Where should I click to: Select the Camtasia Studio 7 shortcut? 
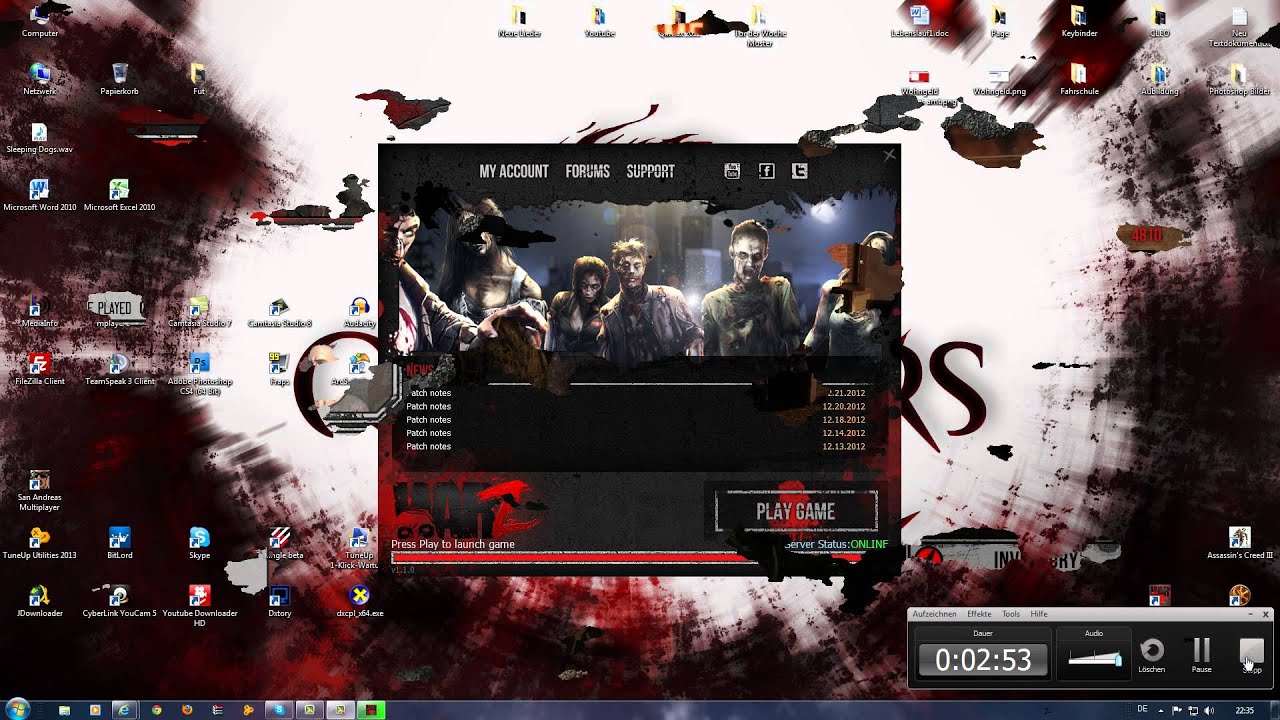tap(199, 311)
